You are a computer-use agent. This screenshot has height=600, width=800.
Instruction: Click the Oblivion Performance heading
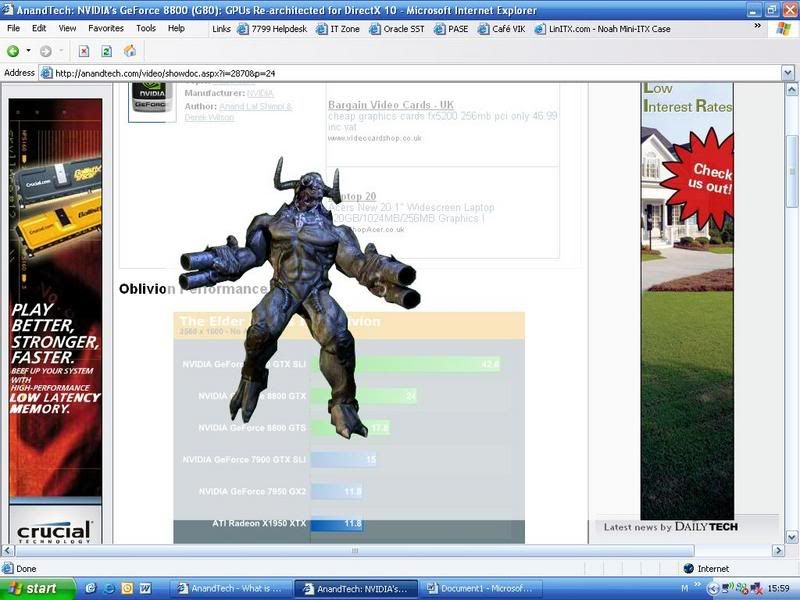[x=193, y=289]
